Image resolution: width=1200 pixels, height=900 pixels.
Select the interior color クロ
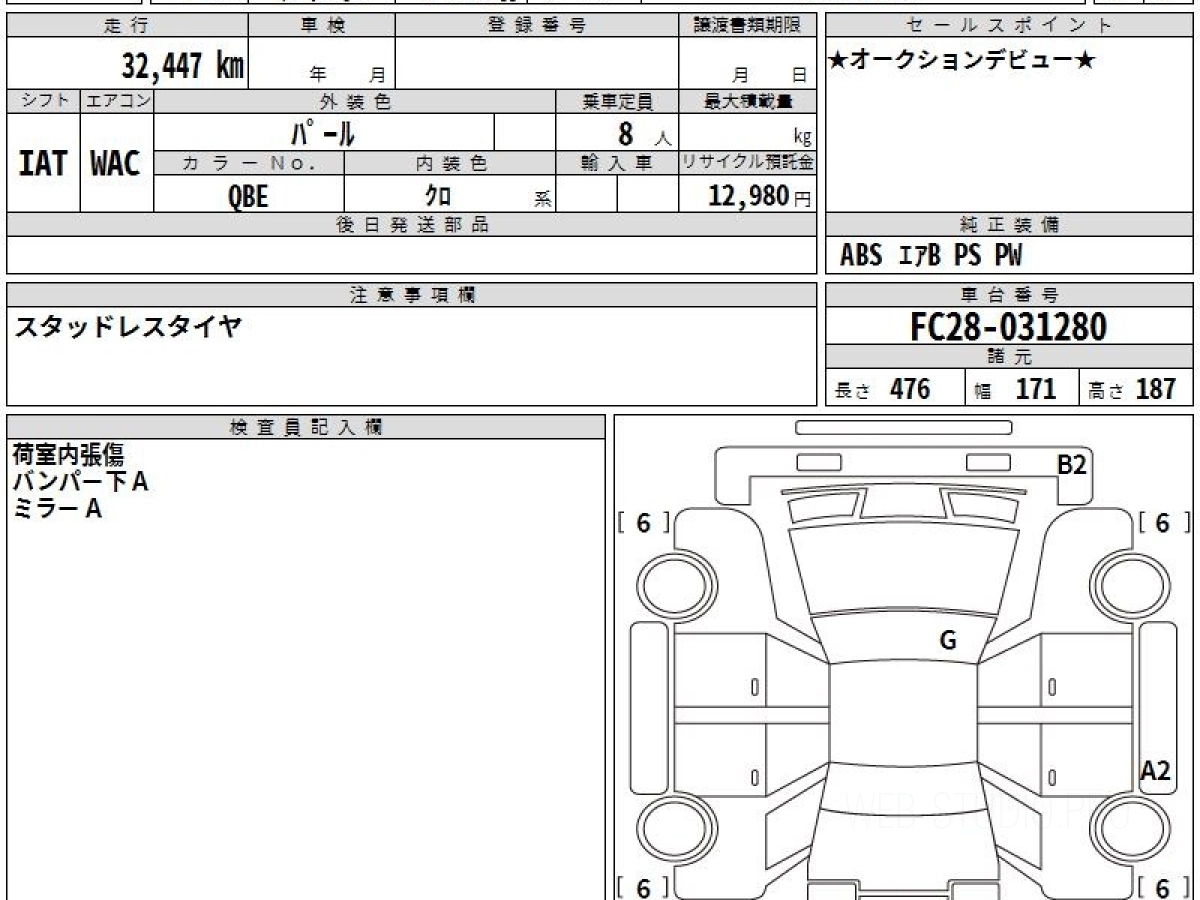pyautogui.click(x=438, y=196)
